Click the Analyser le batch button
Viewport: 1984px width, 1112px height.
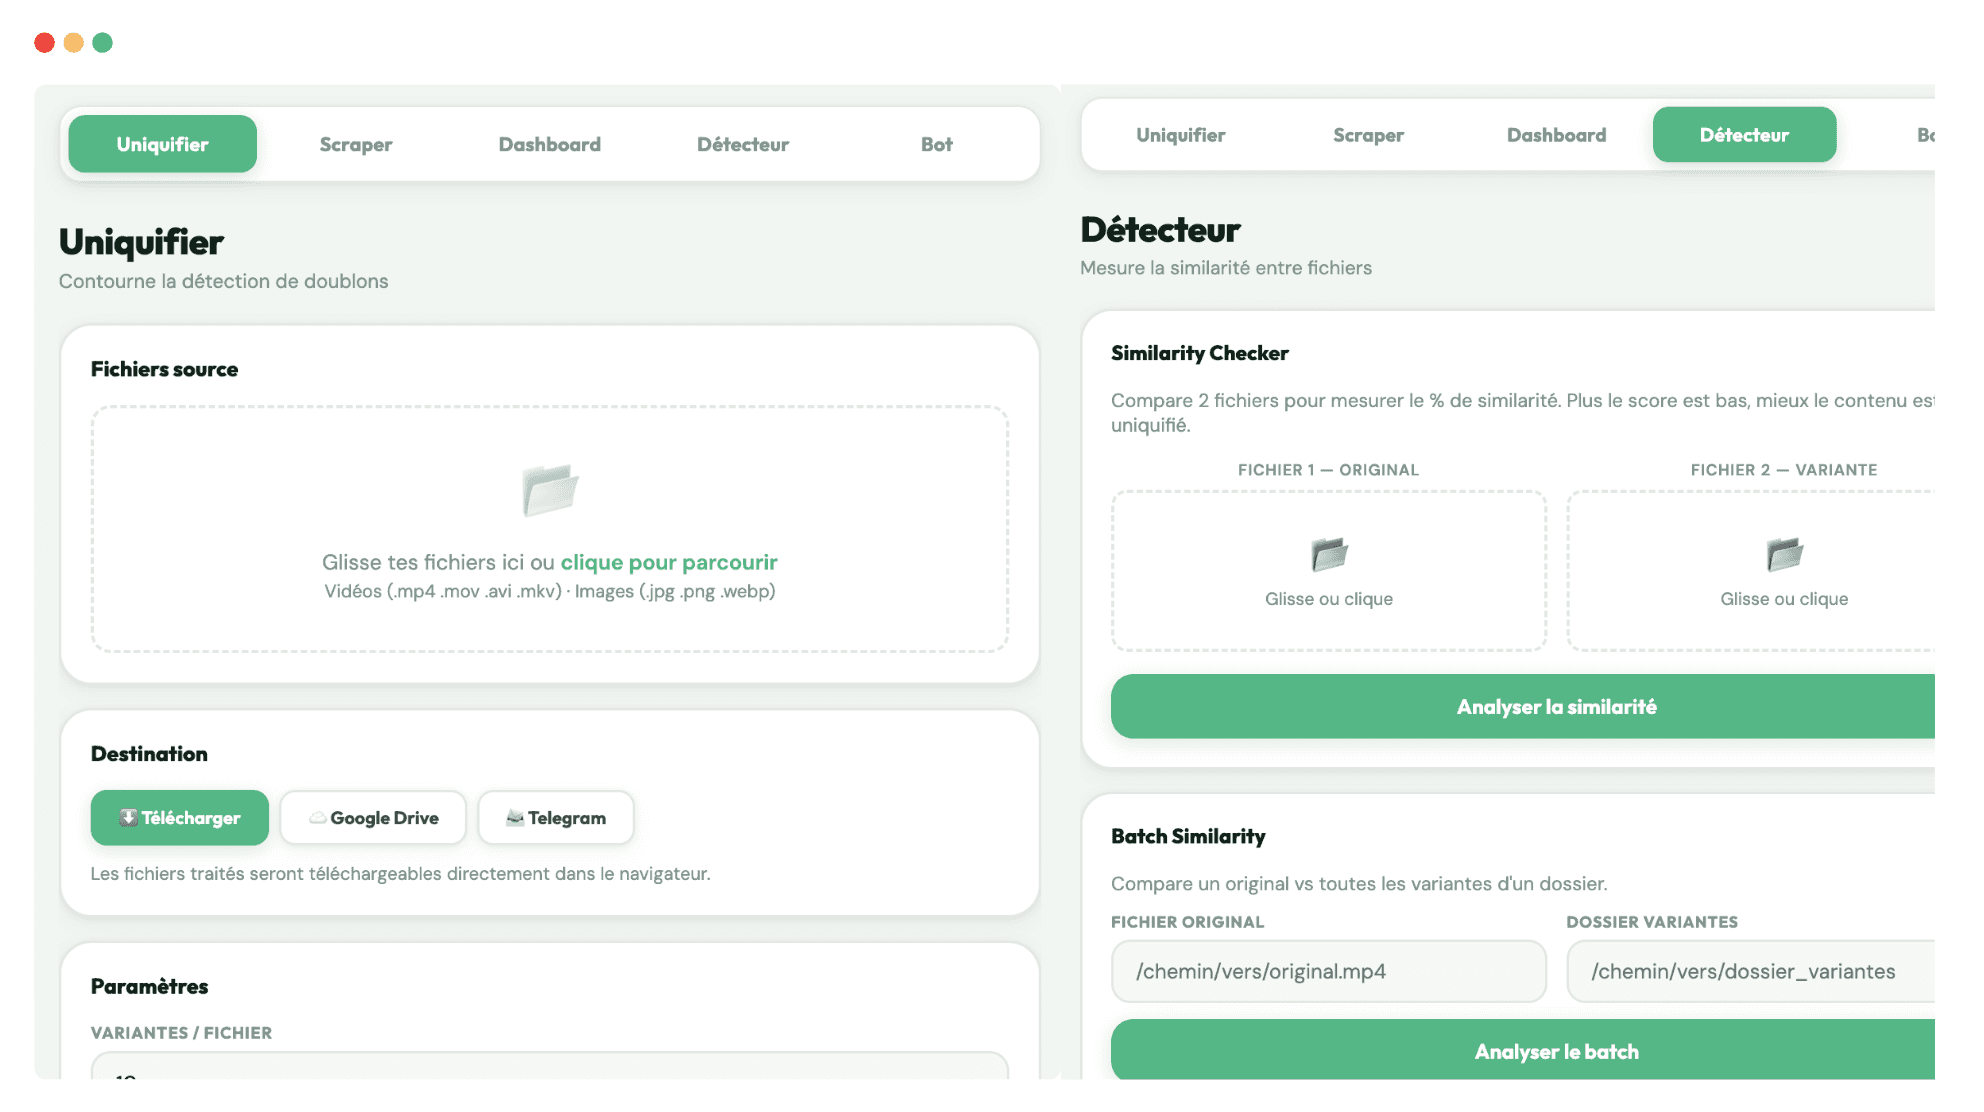1555,1051
